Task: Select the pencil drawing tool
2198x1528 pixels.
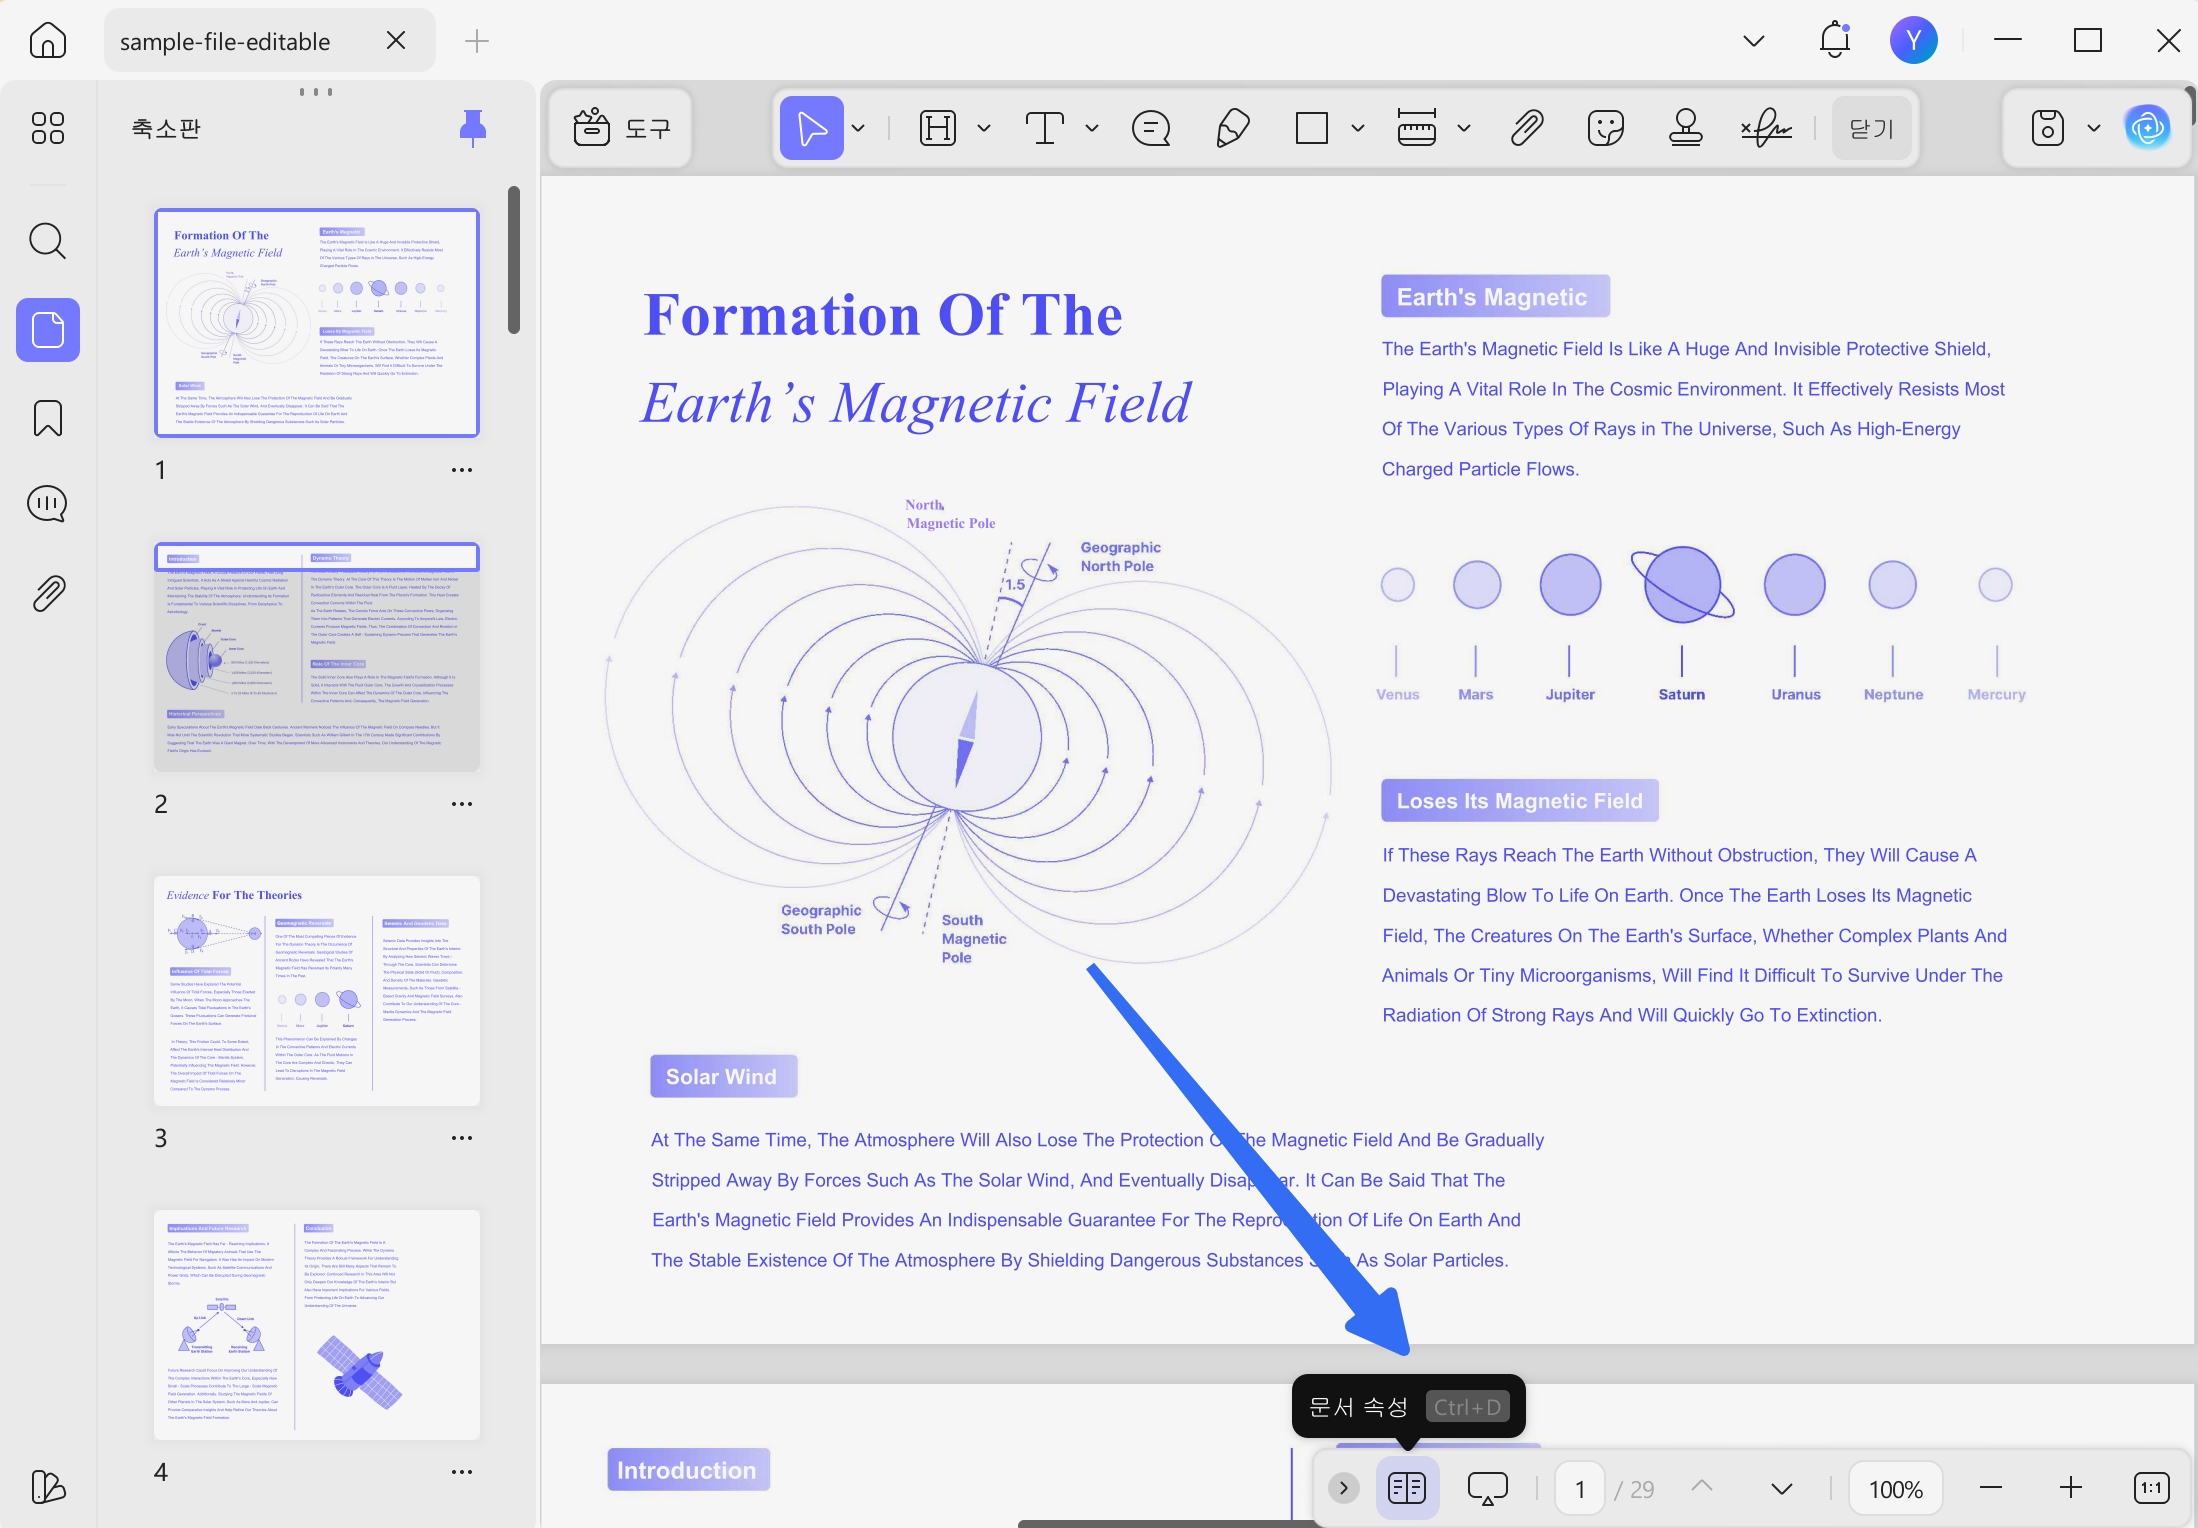Action: tap(1232, 128)
